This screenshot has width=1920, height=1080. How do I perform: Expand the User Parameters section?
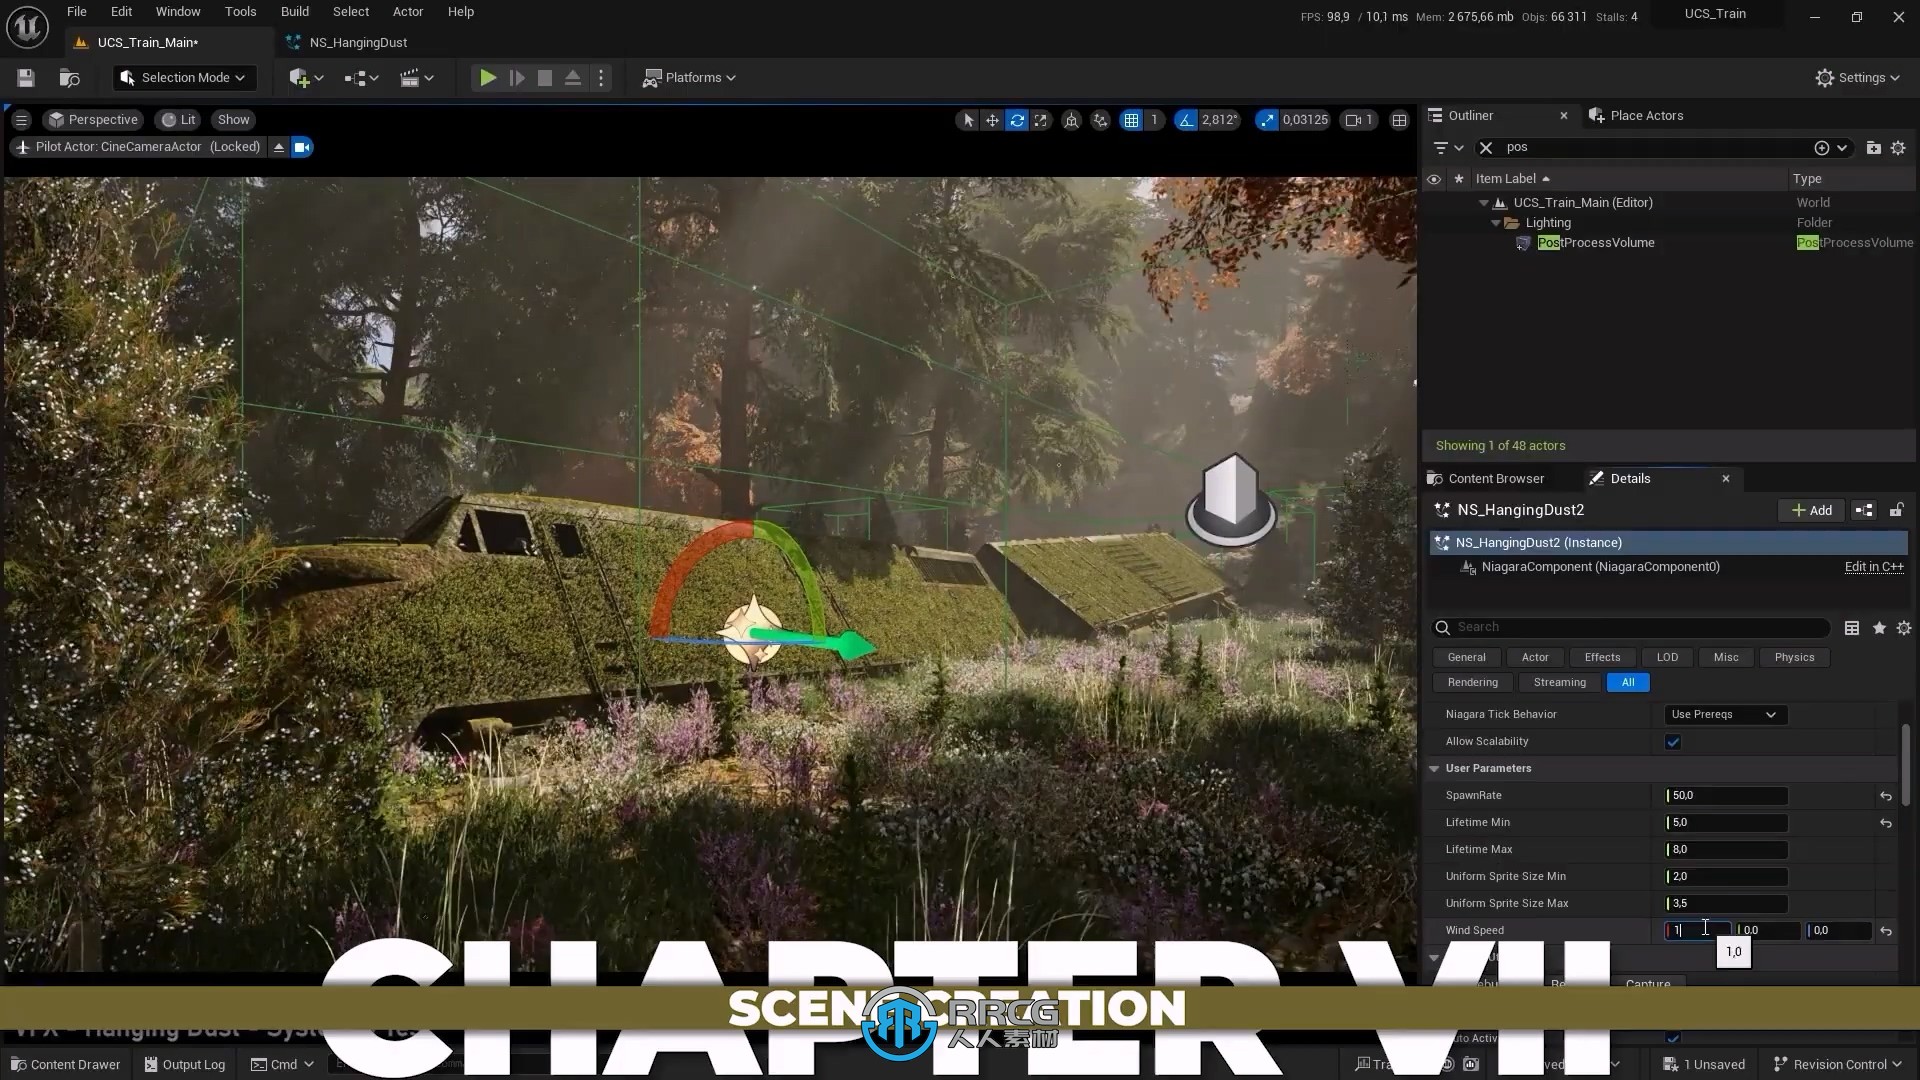(1436, 767)
